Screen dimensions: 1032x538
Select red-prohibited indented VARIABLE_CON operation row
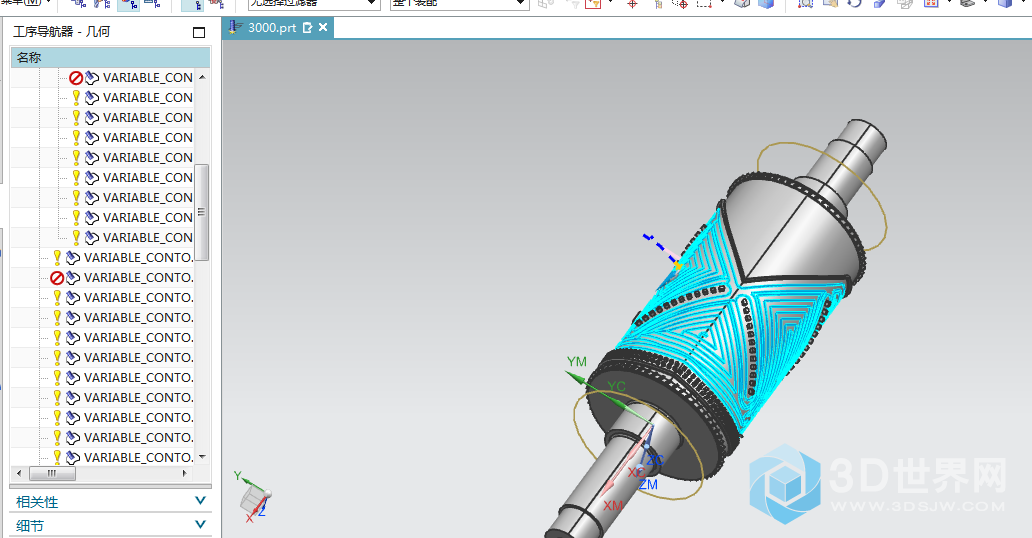(x=131, y=78)
